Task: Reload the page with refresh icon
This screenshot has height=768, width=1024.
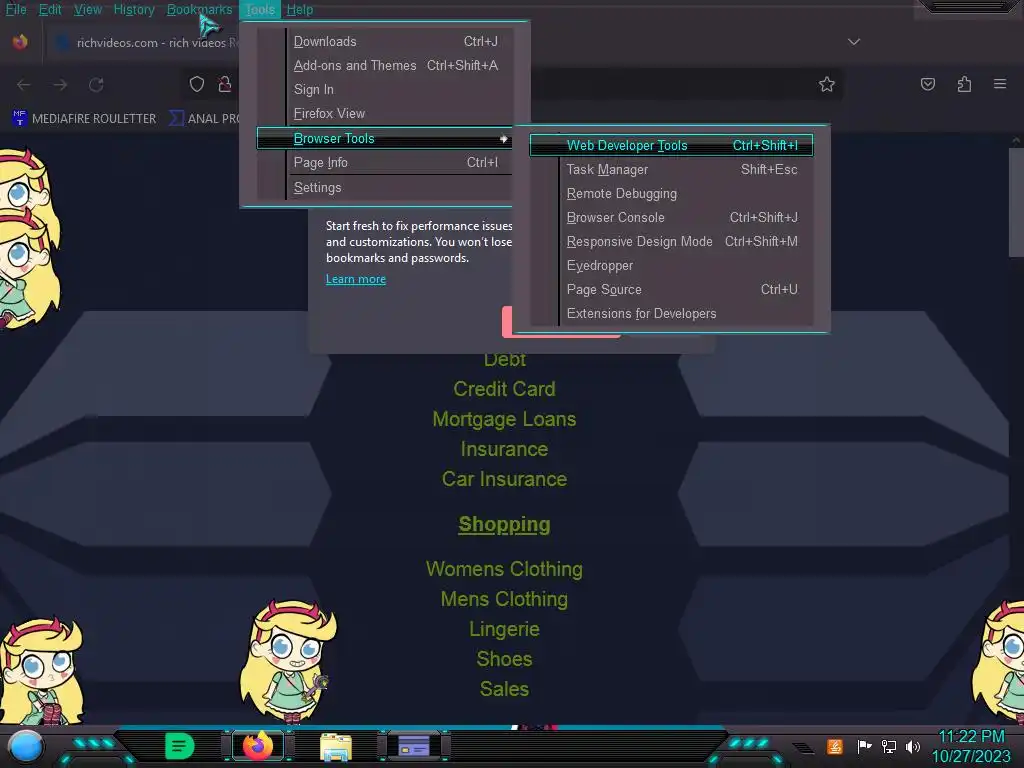Action: click(x=97, y=85)
